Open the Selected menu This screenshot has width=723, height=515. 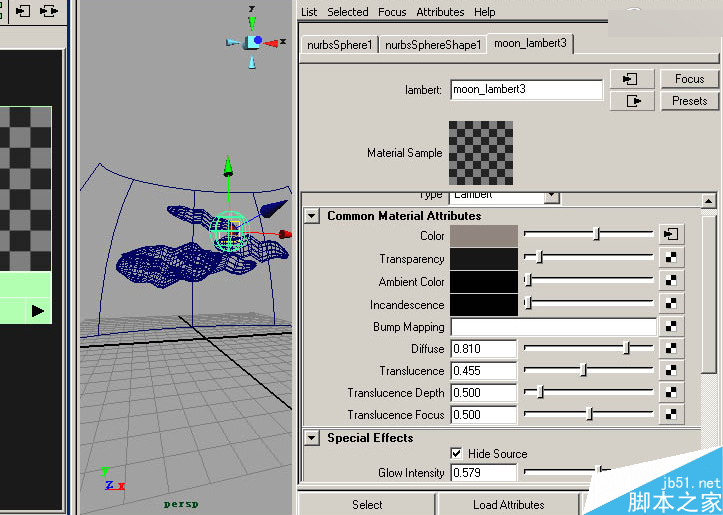348,12
